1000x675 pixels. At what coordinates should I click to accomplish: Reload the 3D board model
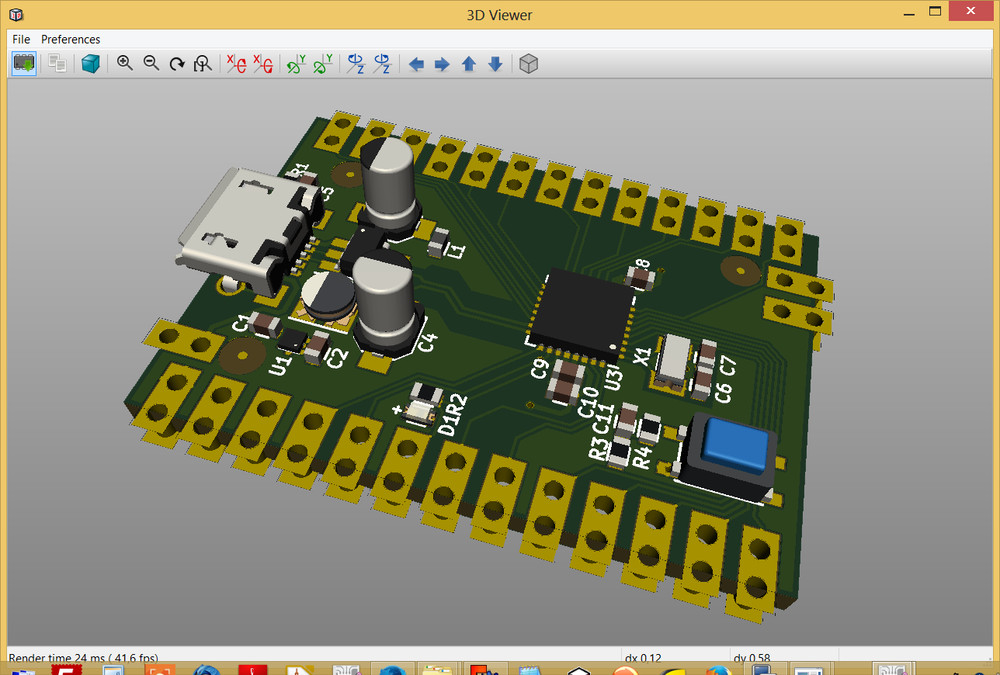pyautogui.click(x=23, y=63)
